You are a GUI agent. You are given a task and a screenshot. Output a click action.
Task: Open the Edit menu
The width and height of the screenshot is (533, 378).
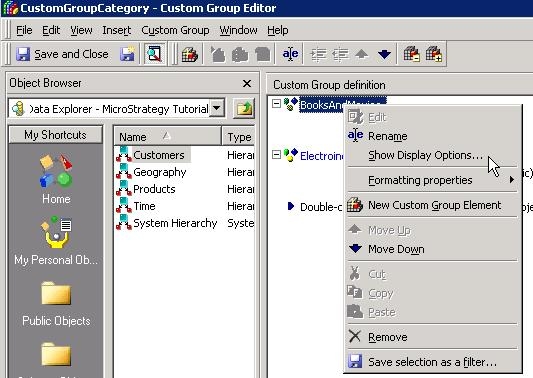coord(51,30)
